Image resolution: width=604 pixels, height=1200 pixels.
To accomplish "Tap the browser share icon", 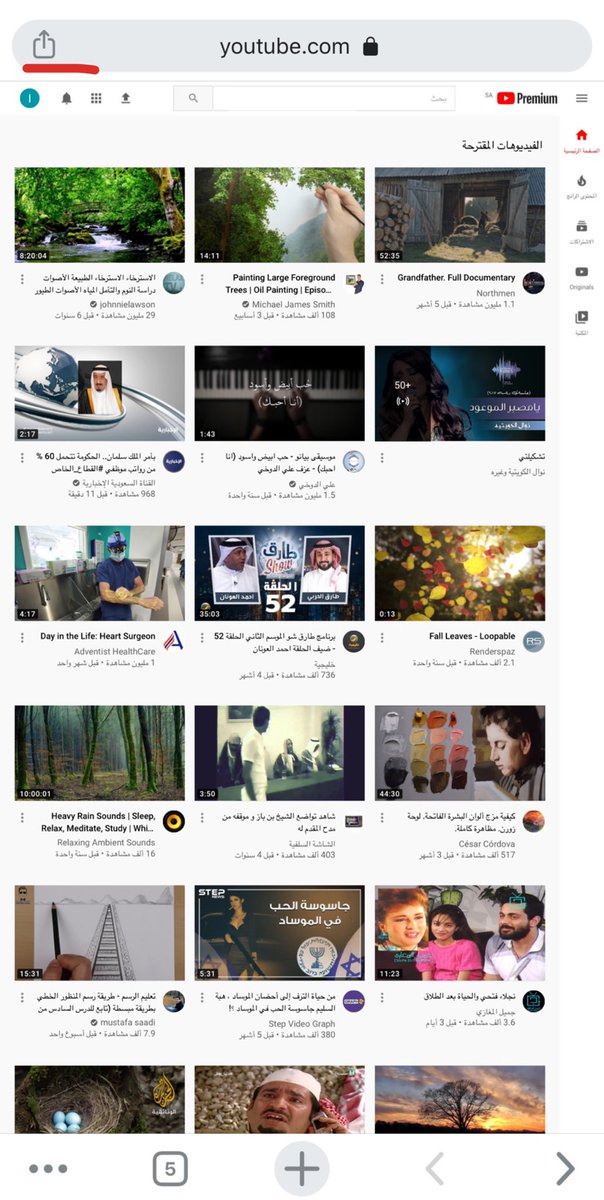I will click(42, 44).
